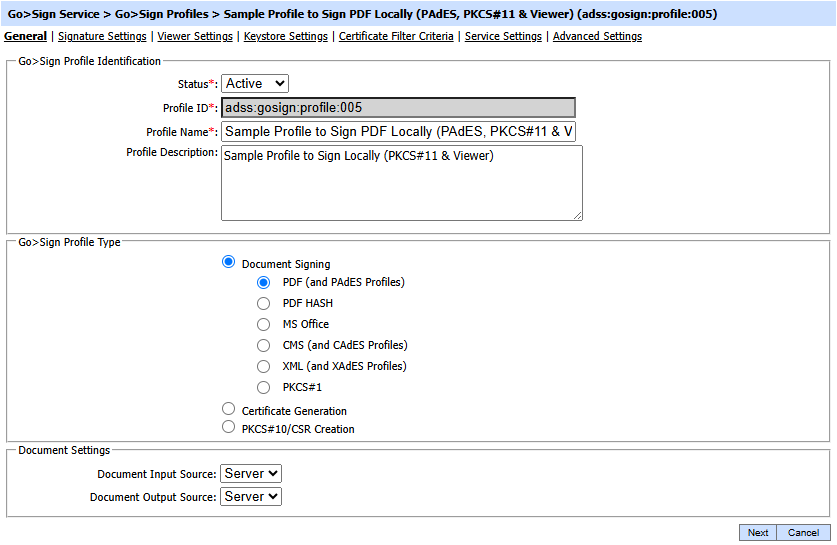This screenshot has height=545, width=837.
Task: Click the Next button
Action: click(x=758, y=532)
